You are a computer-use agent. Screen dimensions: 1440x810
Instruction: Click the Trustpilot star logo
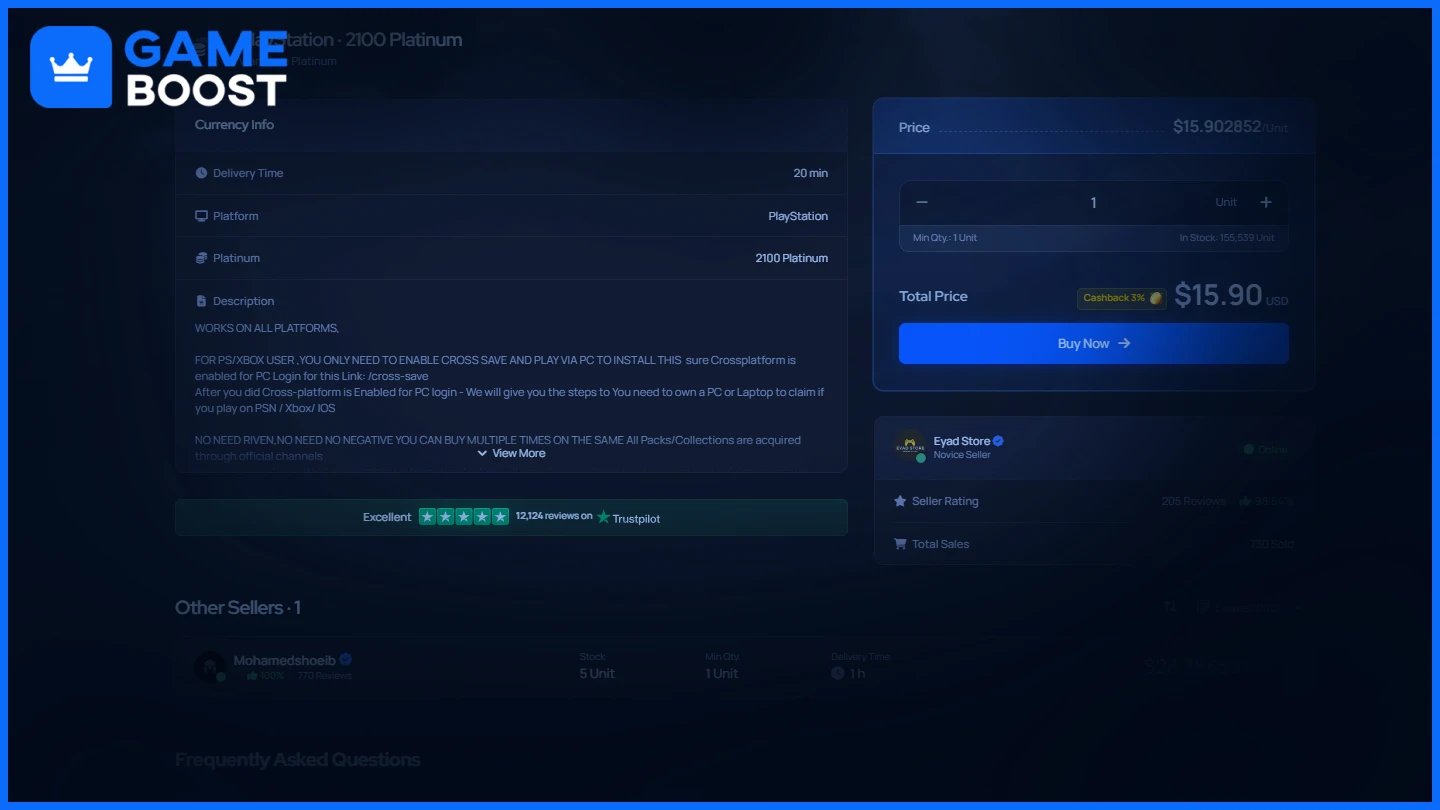pos(603,517)
